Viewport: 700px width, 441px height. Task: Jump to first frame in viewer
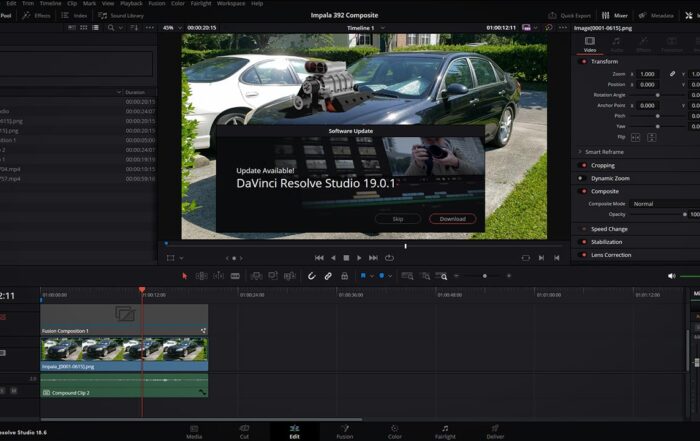tap(319, 258)
